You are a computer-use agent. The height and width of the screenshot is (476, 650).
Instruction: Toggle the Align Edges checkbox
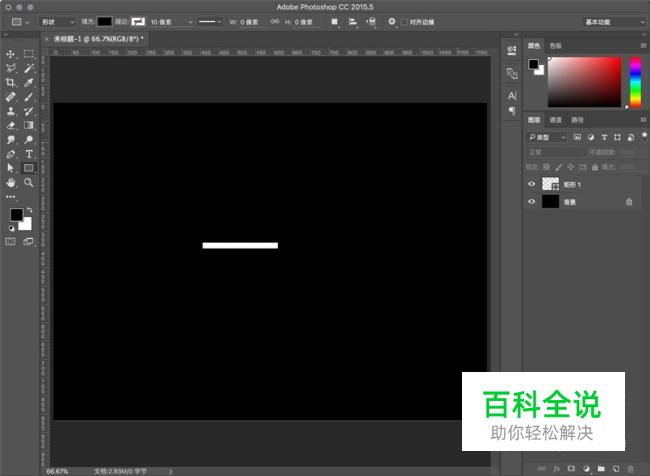(405, 22)
